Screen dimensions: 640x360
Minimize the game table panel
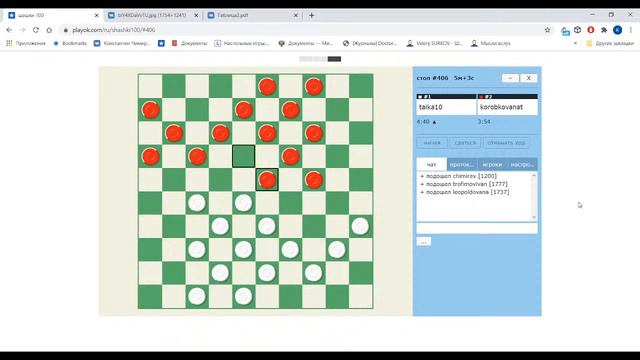coord(510,78)
